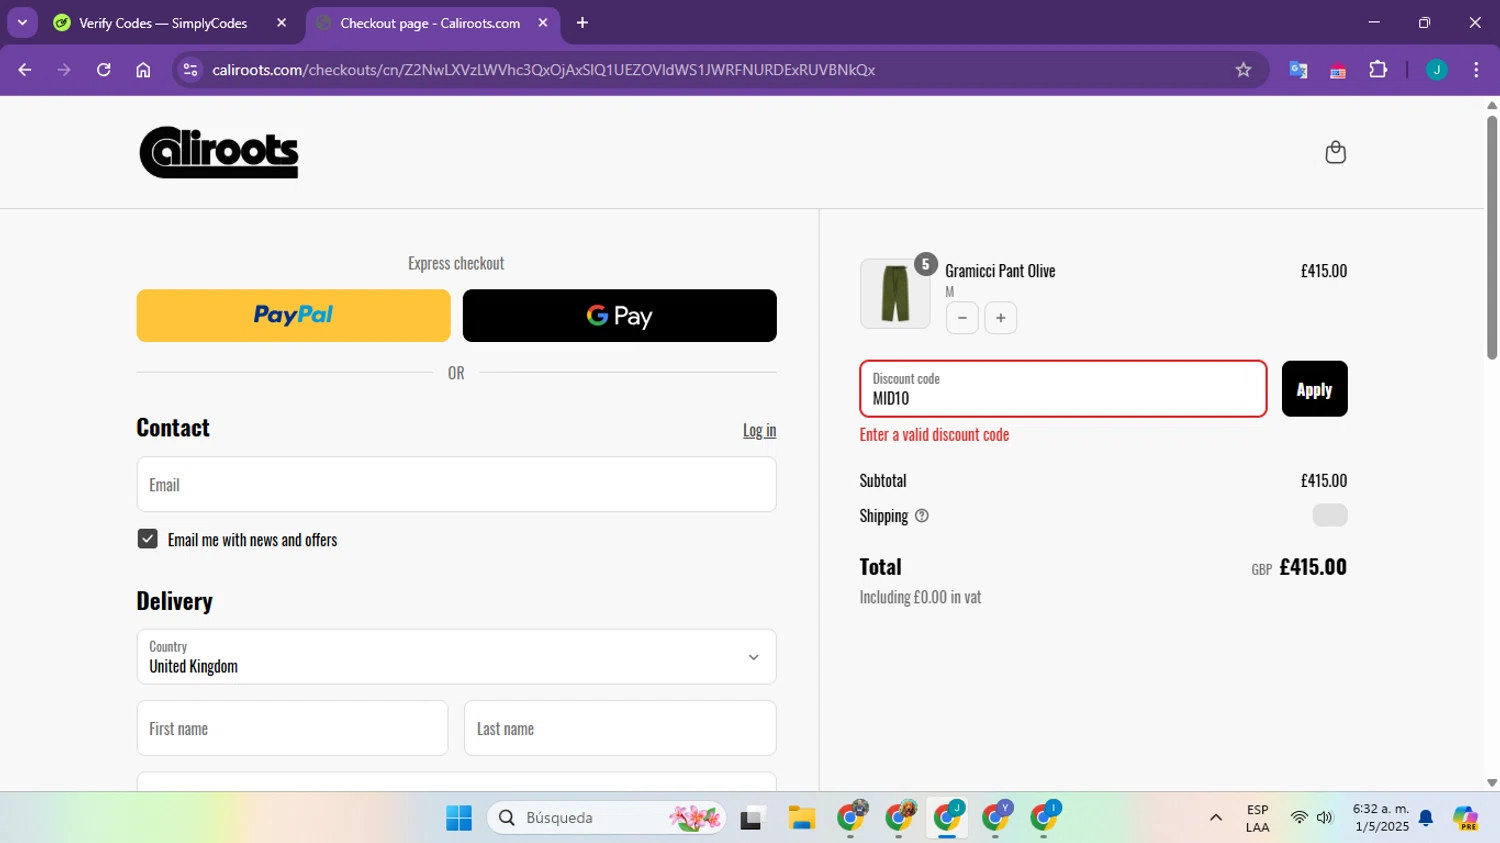
Task: Close the Checkout page Caliroots tab
Action: pyautogui.click(x=543, y=22)
